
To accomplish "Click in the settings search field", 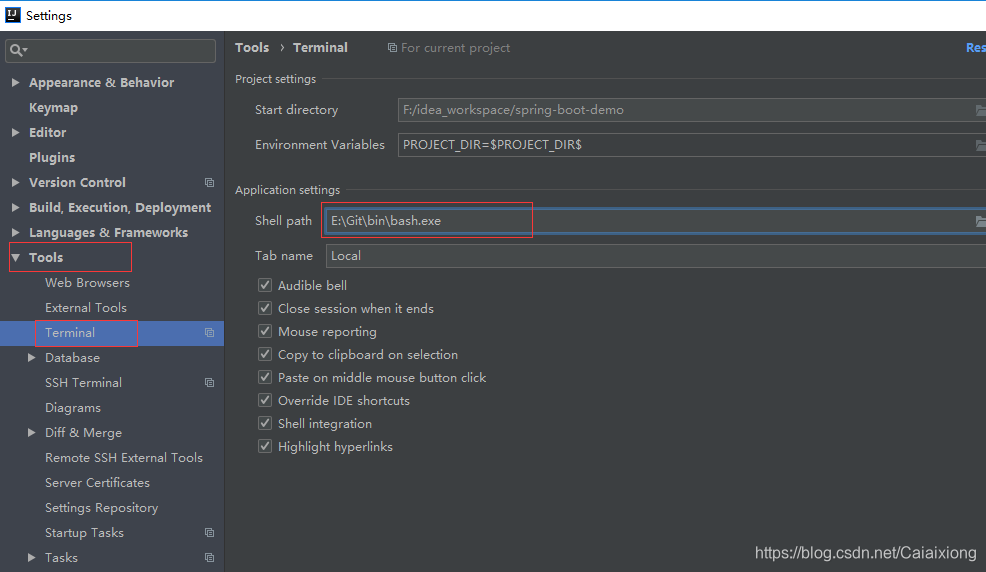I will (111, 50).
